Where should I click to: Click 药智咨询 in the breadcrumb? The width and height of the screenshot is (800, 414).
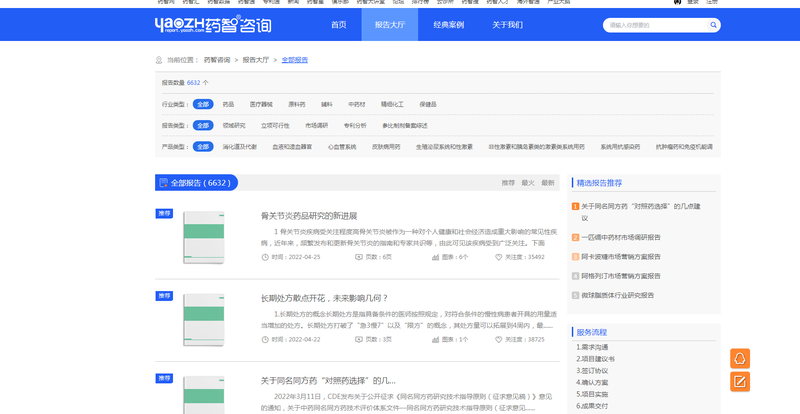(x=217, y=60)
